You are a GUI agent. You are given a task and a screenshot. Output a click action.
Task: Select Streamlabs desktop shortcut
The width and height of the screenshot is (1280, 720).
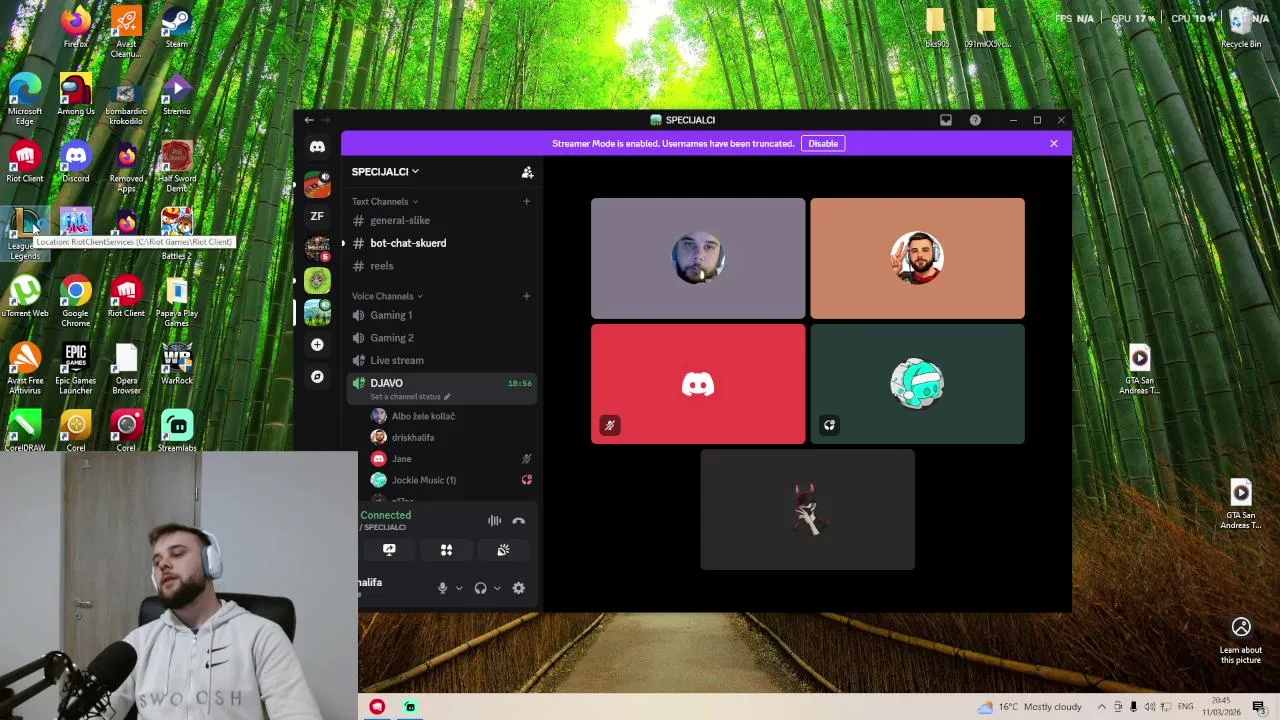coord(176,432)
